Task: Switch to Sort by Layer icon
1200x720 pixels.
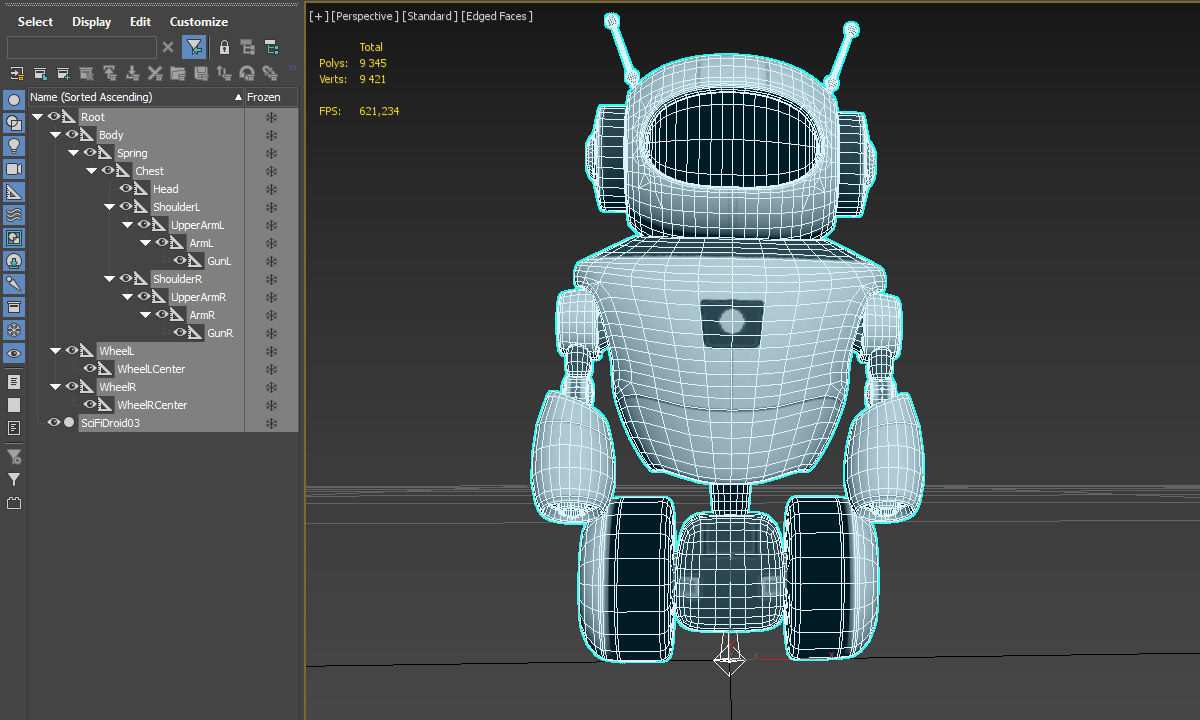Action: pos(271,47)
